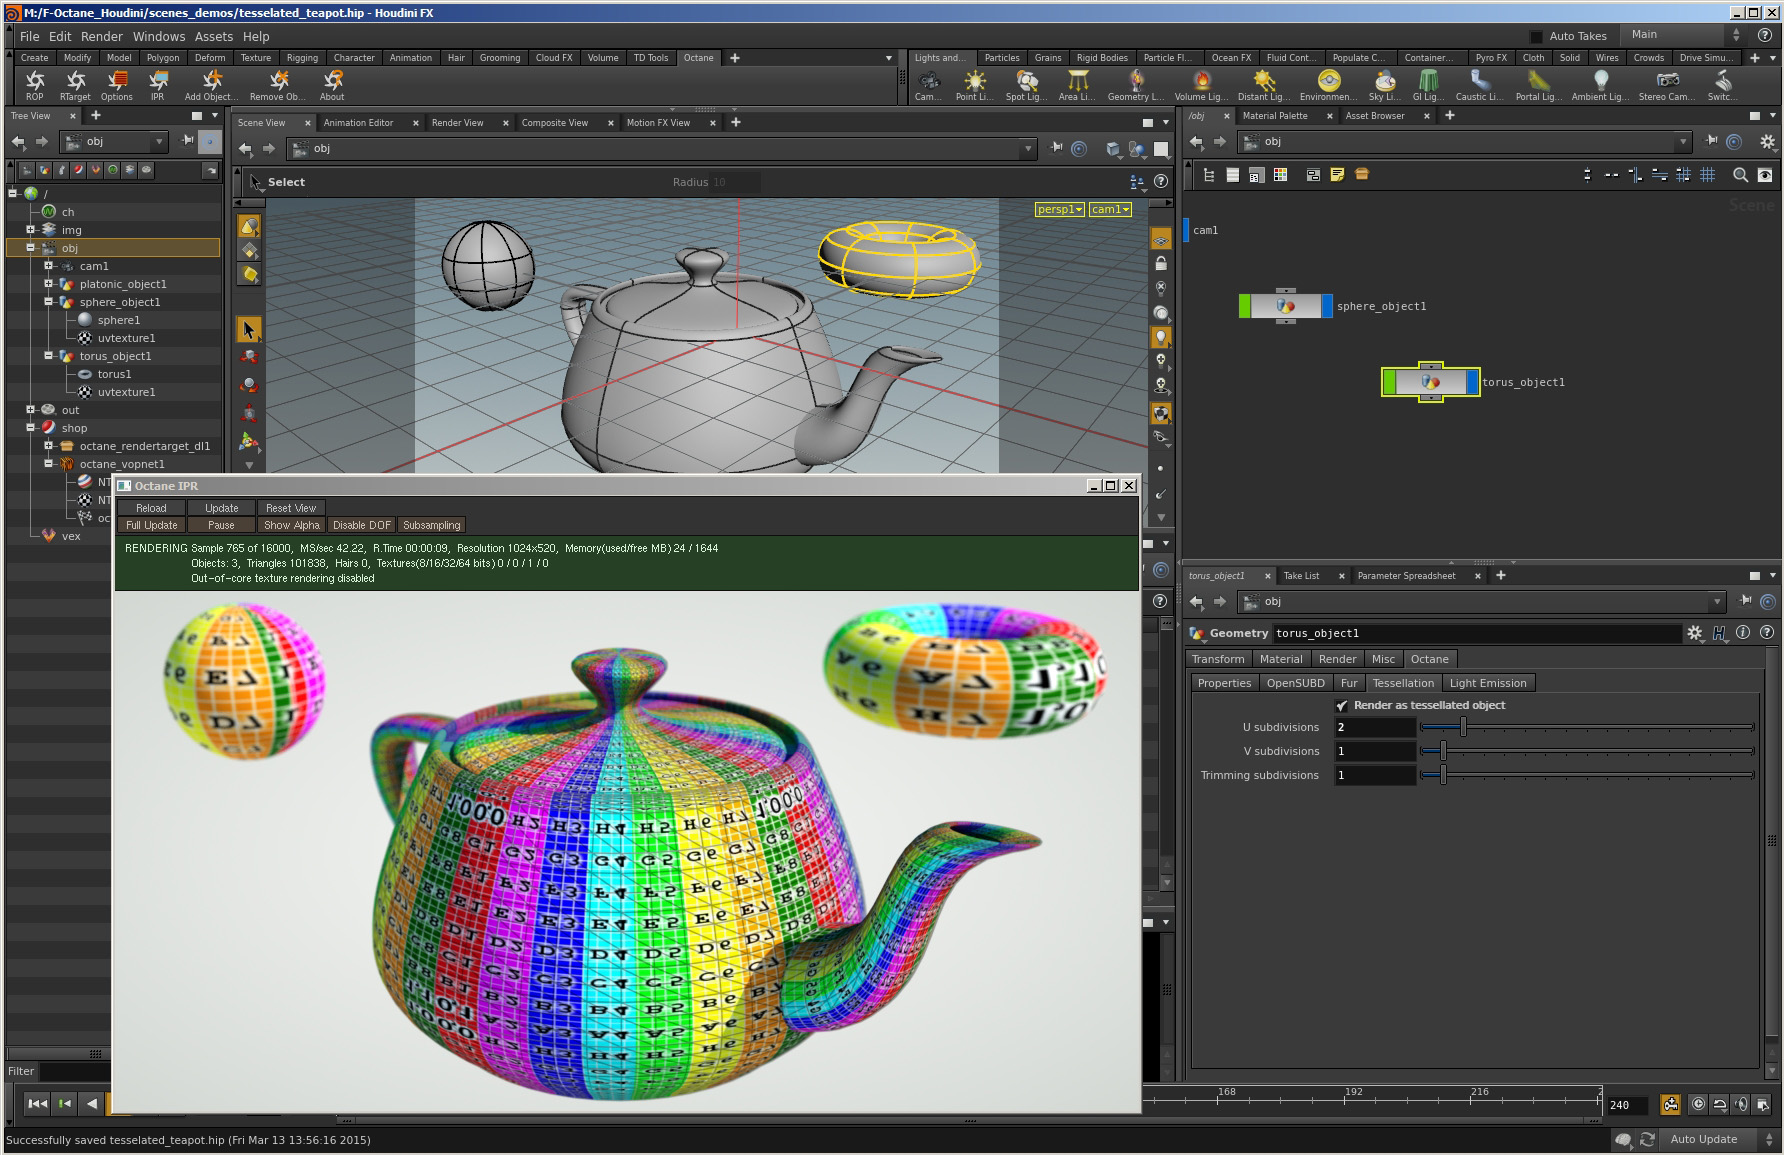1784x1155 pixels.
Task: Select the Polygon shelf tab
Action: (163, 58)
